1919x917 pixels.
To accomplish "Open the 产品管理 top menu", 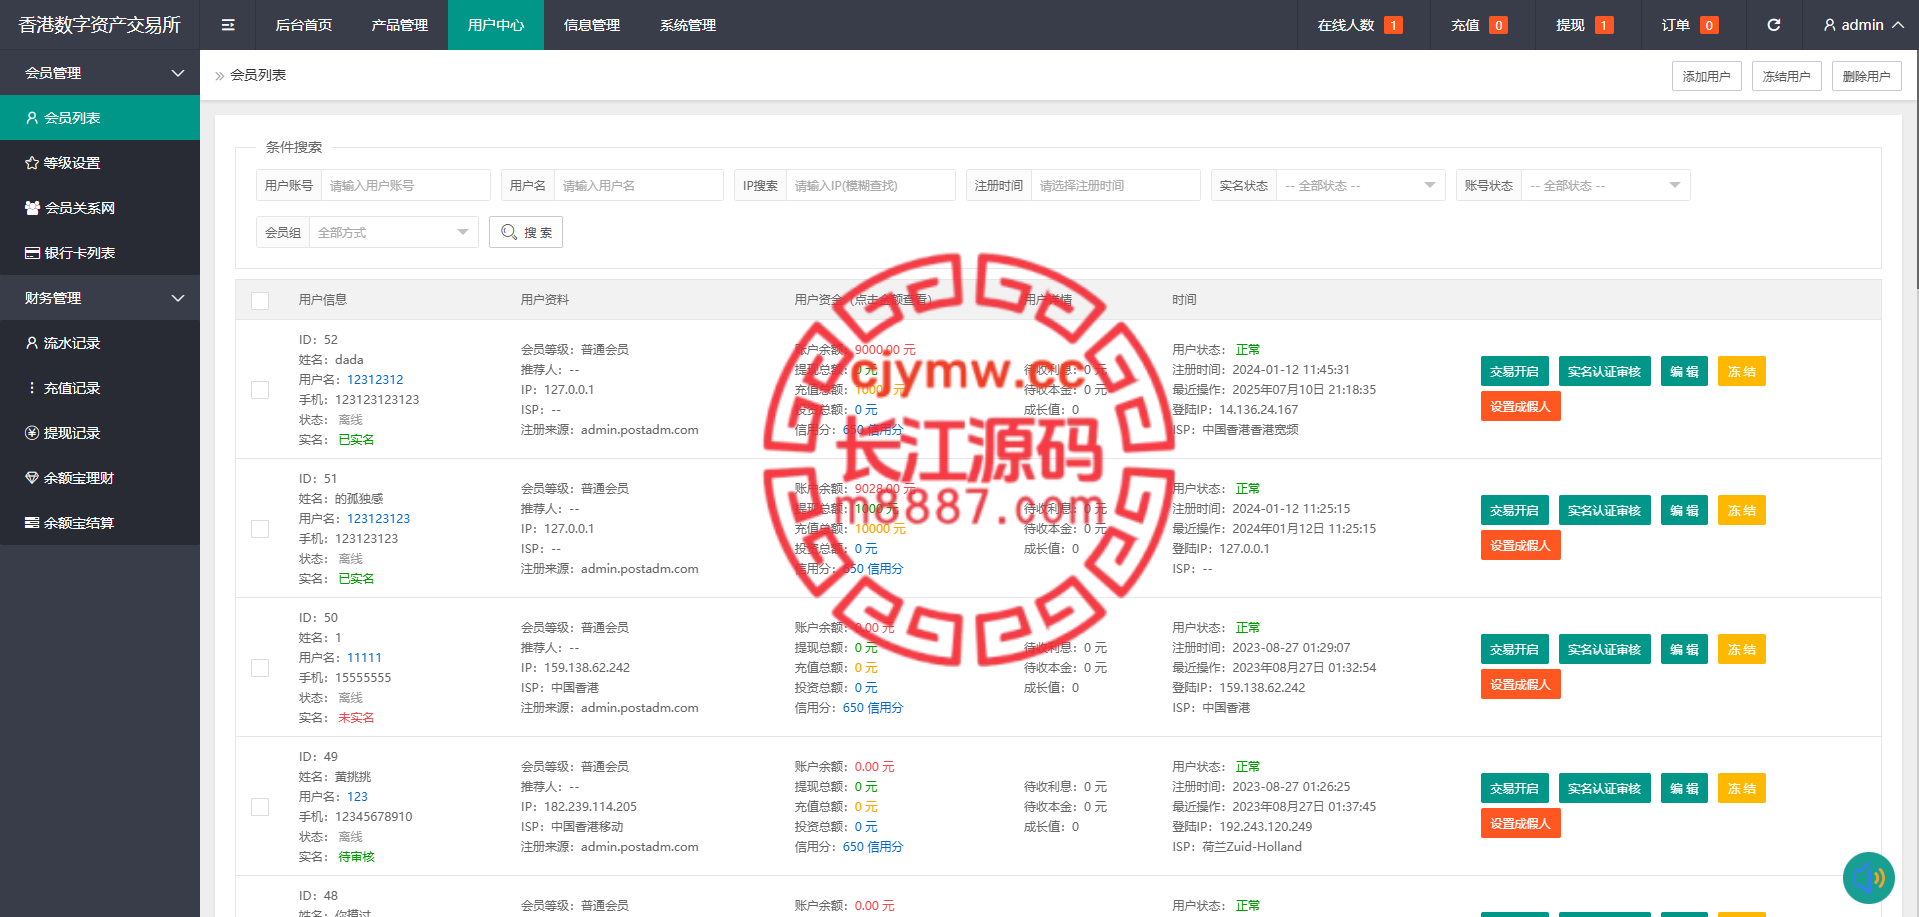I will point(400,25).
